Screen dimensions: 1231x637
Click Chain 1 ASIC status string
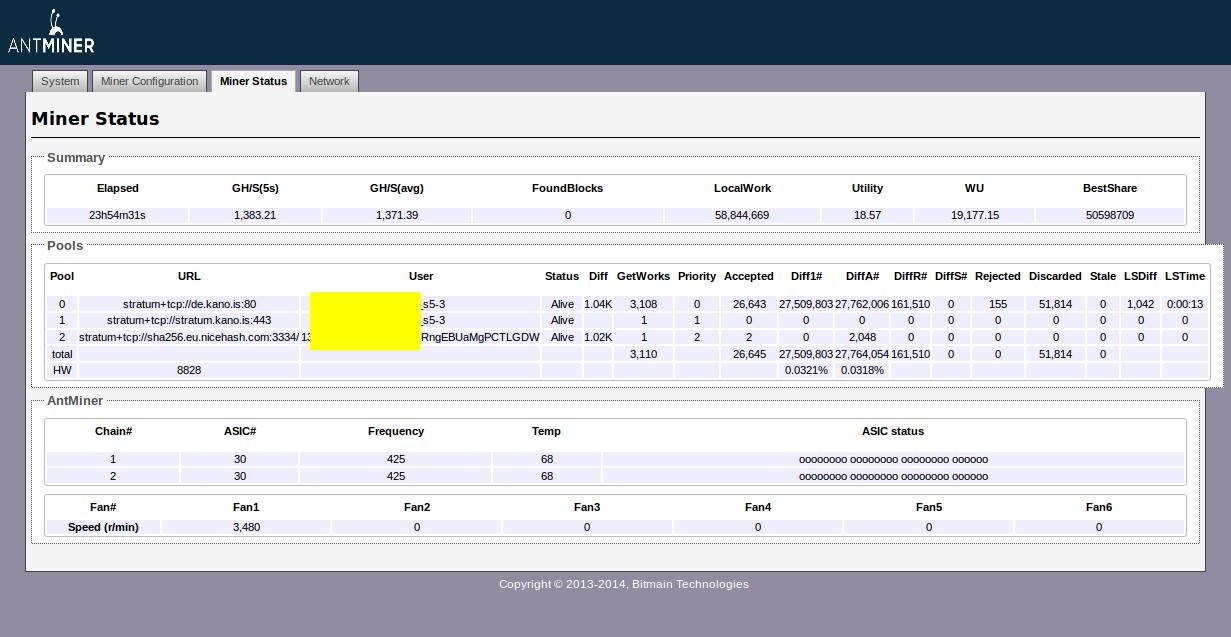(x=893, y=460)
